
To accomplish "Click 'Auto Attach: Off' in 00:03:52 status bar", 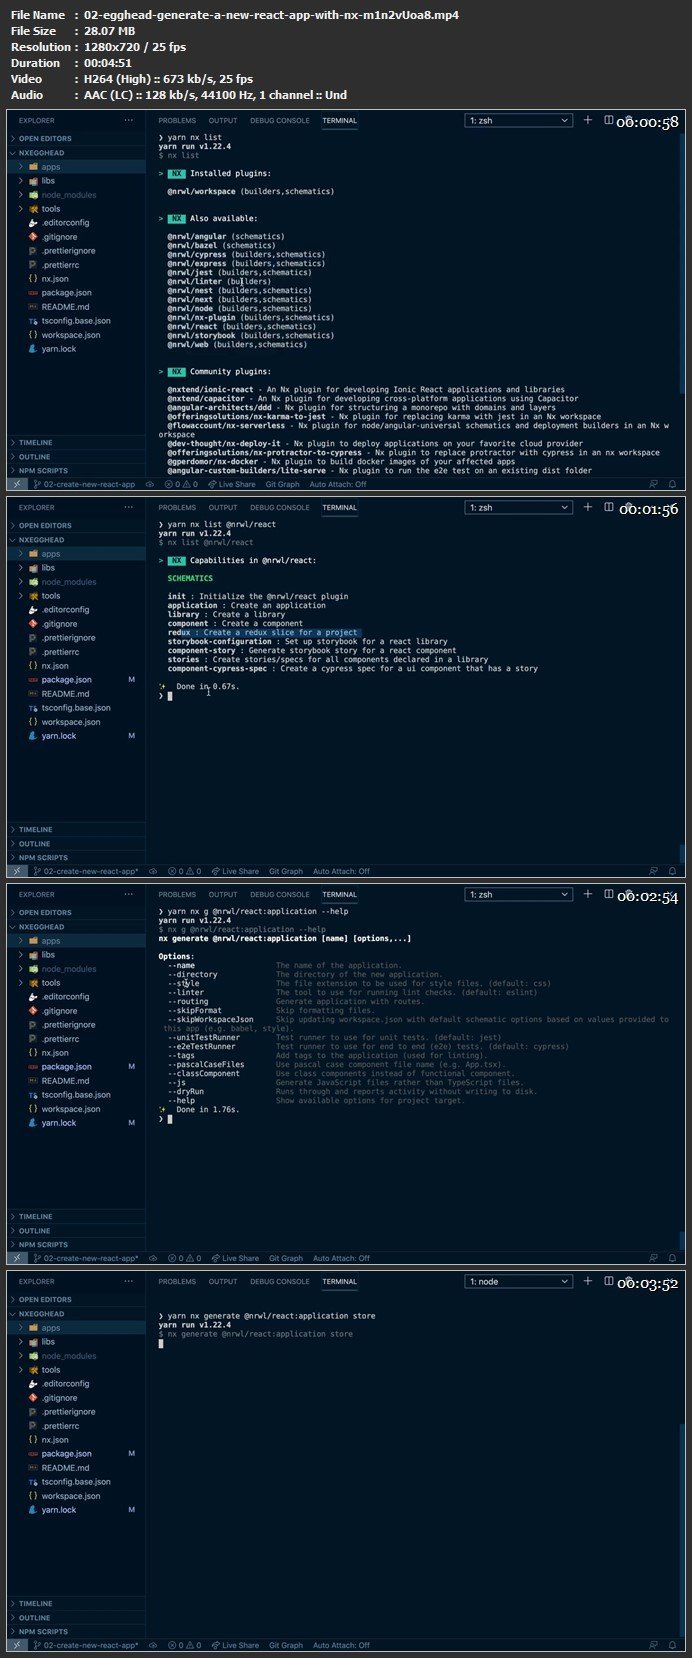I will click(x=341, y=1645).
